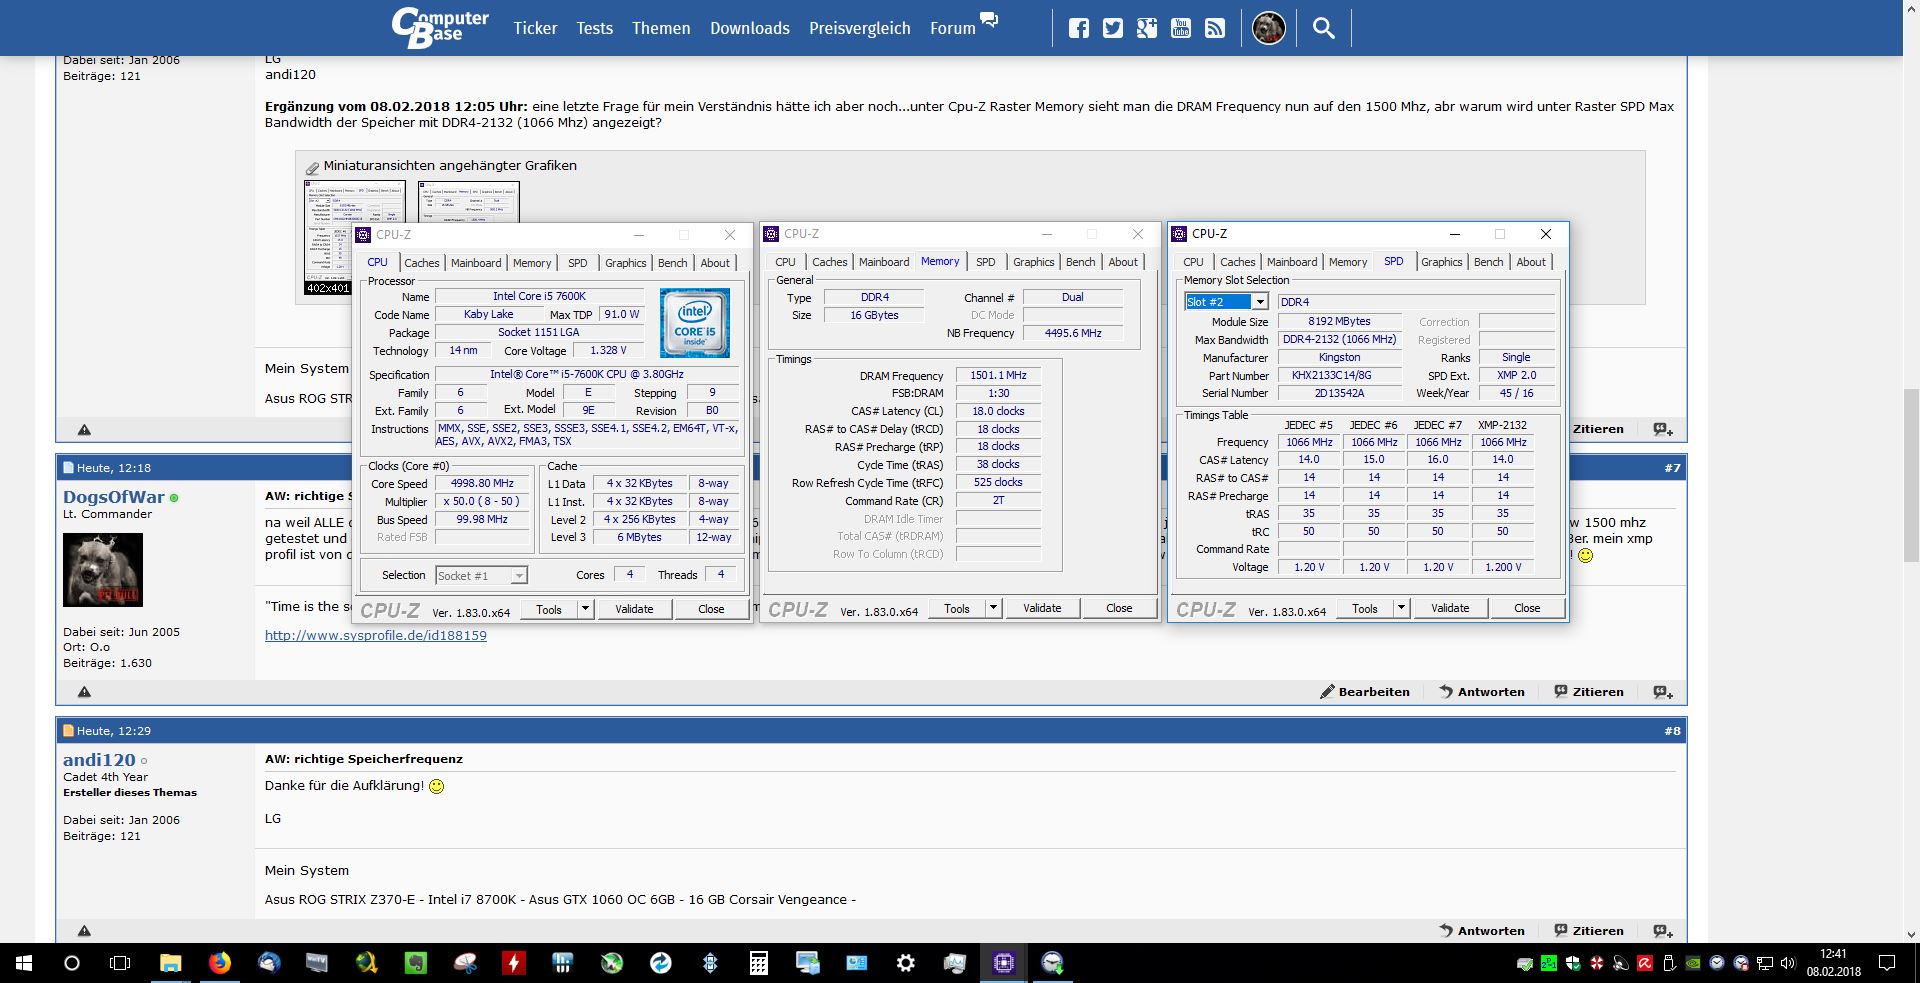Click the Tools button in the SPD tab window

tap(1364, 608)
